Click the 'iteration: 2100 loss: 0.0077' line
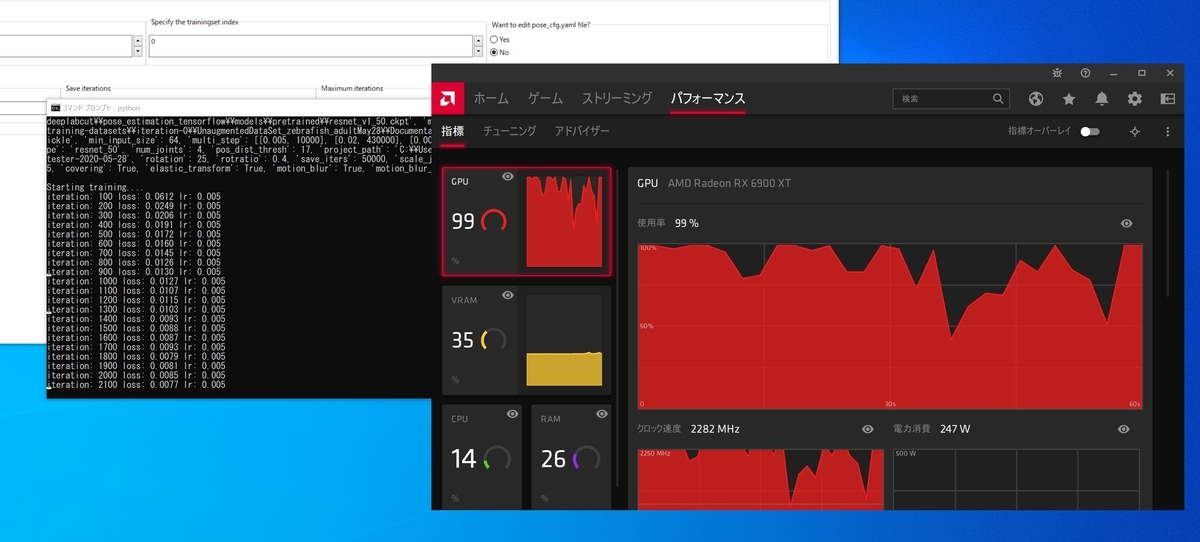Image resolution: width=1200 pixels, height=542 pixels. (136, 385)
